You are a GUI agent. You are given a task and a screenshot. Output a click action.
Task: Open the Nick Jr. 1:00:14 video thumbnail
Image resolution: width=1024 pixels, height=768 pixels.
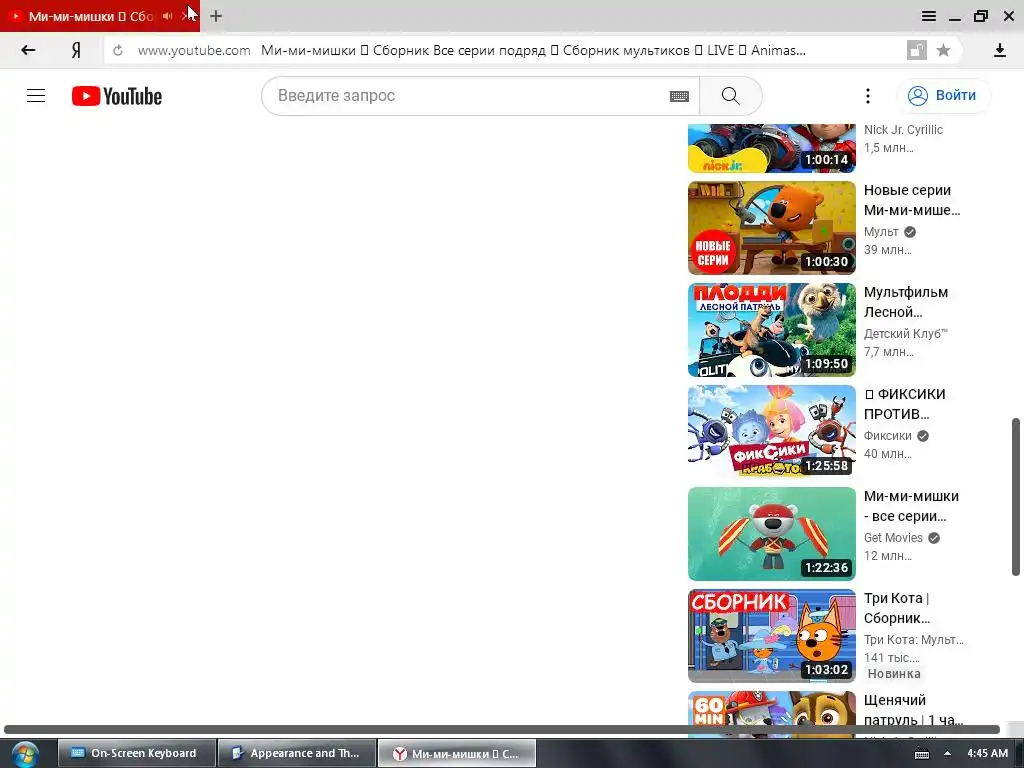tap(771, 148)
